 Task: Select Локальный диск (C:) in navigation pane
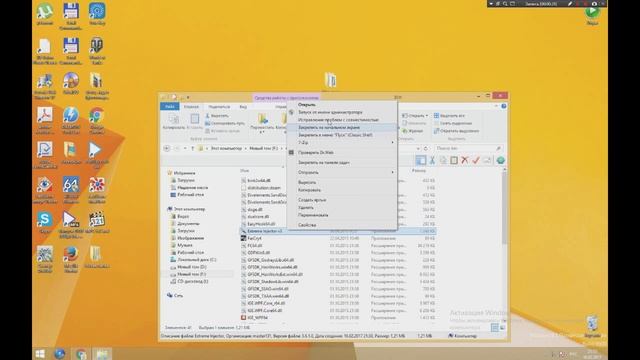(x=194, y=260)
